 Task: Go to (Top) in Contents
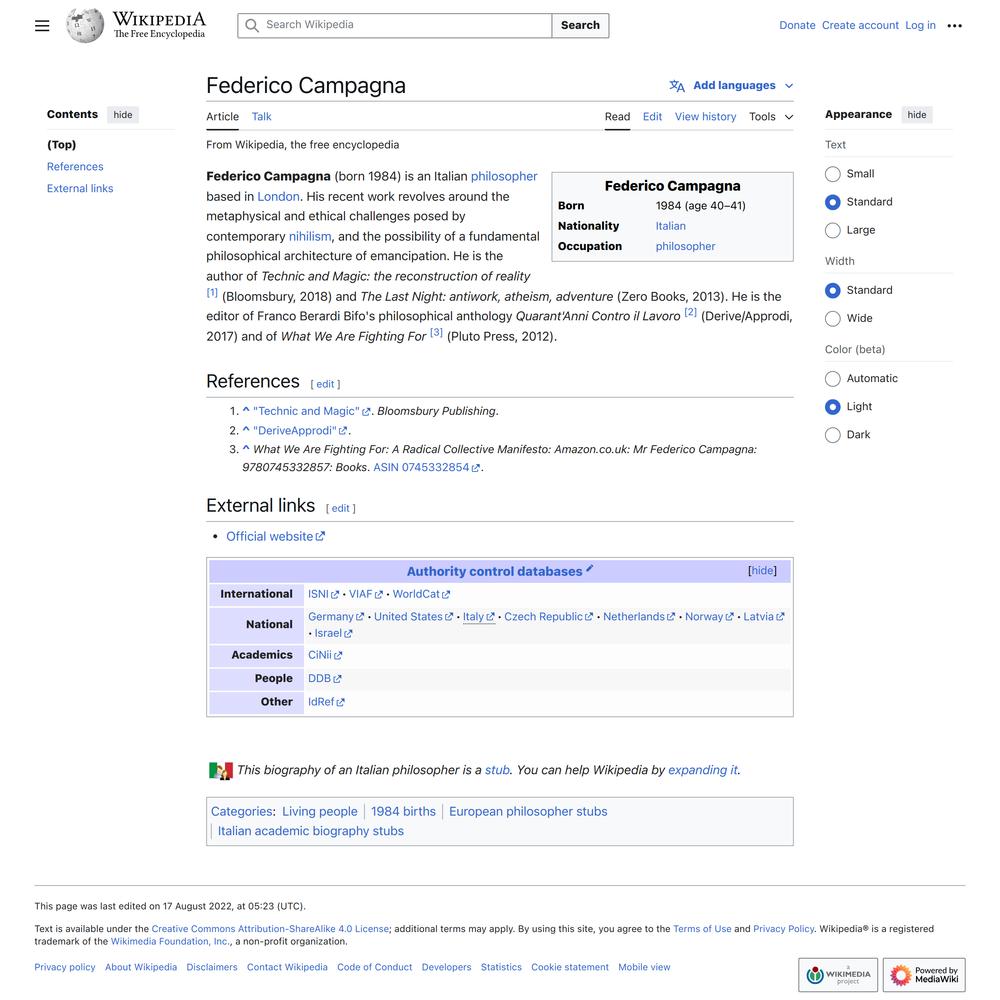tap(61, 145)
